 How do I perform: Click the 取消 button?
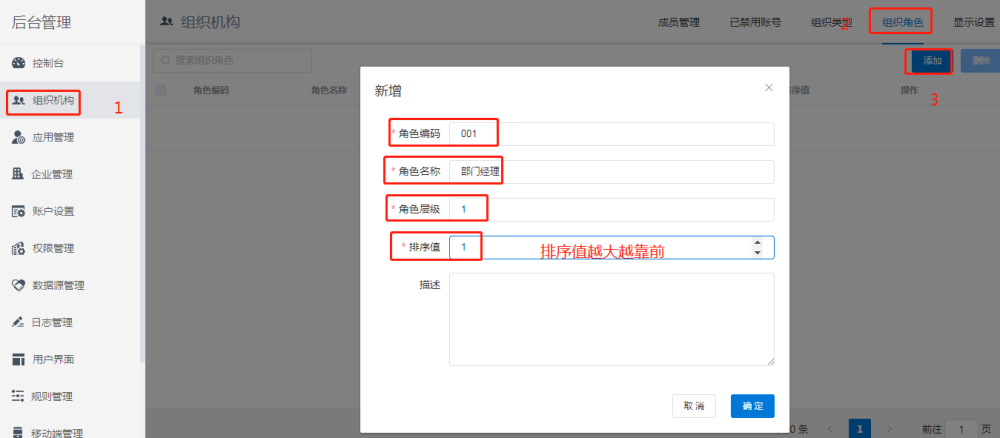694,406
